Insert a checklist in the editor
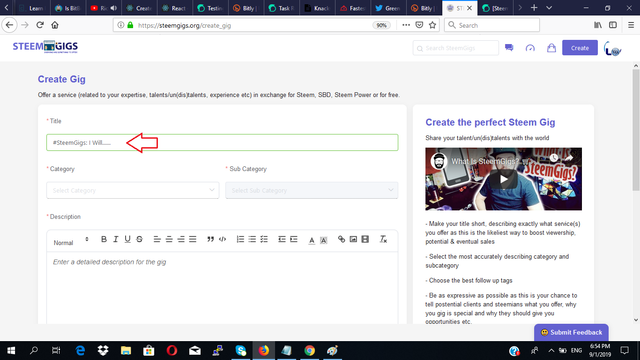Image resolution: width=640 pixels, height=360 pixels. click(264, 239)
